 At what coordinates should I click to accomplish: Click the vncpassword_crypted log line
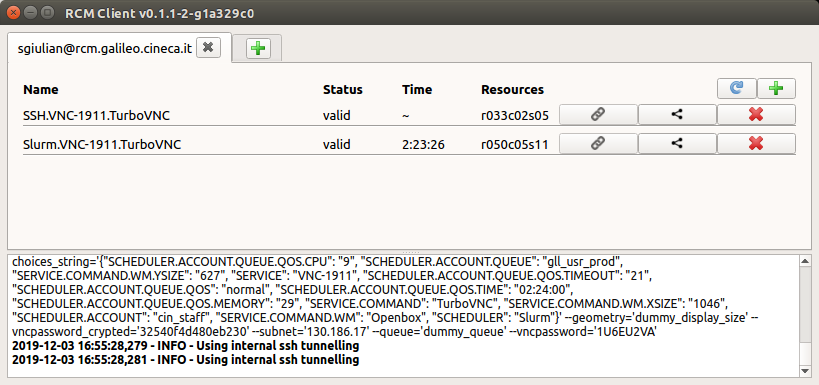click(x=334, y=332)
